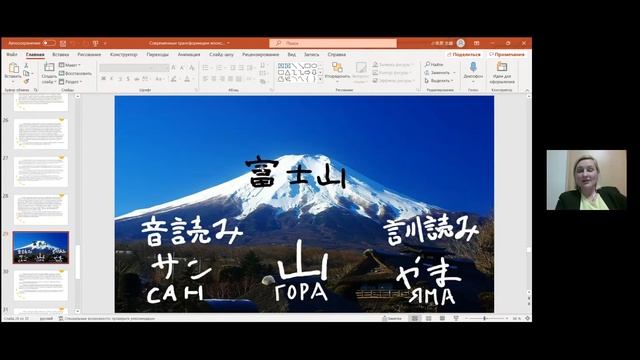The height and width of the screenshot is (360, 640).
Task: Select slide 26 thumbnail
Action: [41, 134]
